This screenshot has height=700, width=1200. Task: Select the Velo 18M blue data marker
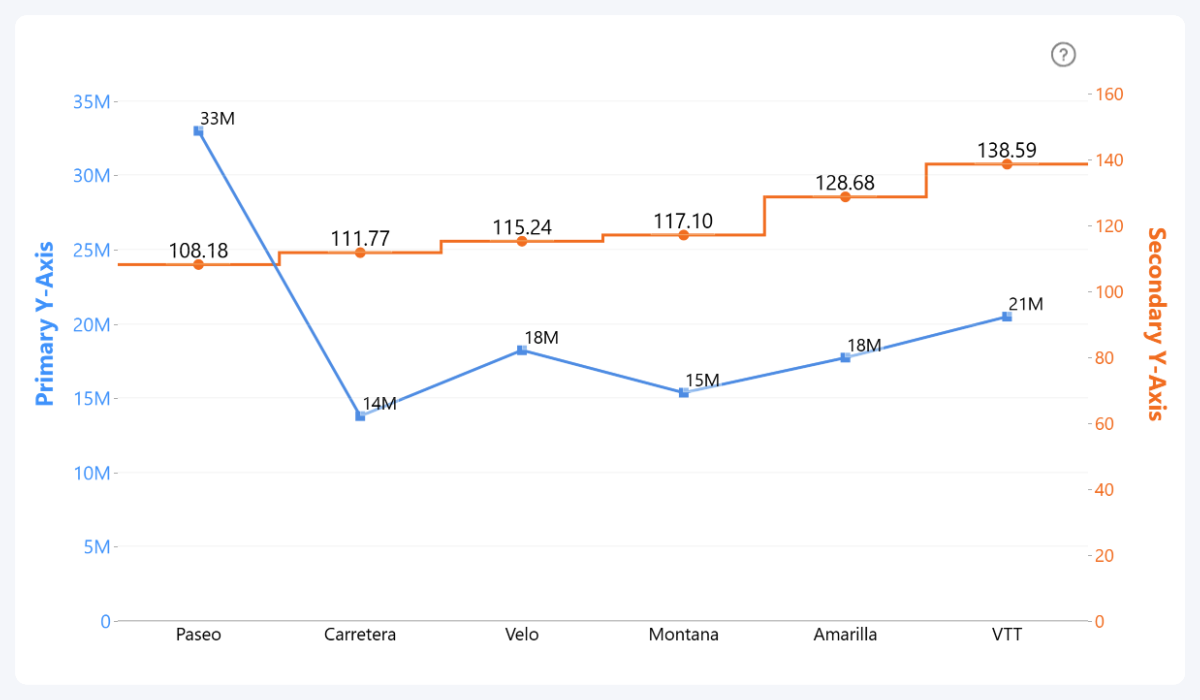(522, 350)
